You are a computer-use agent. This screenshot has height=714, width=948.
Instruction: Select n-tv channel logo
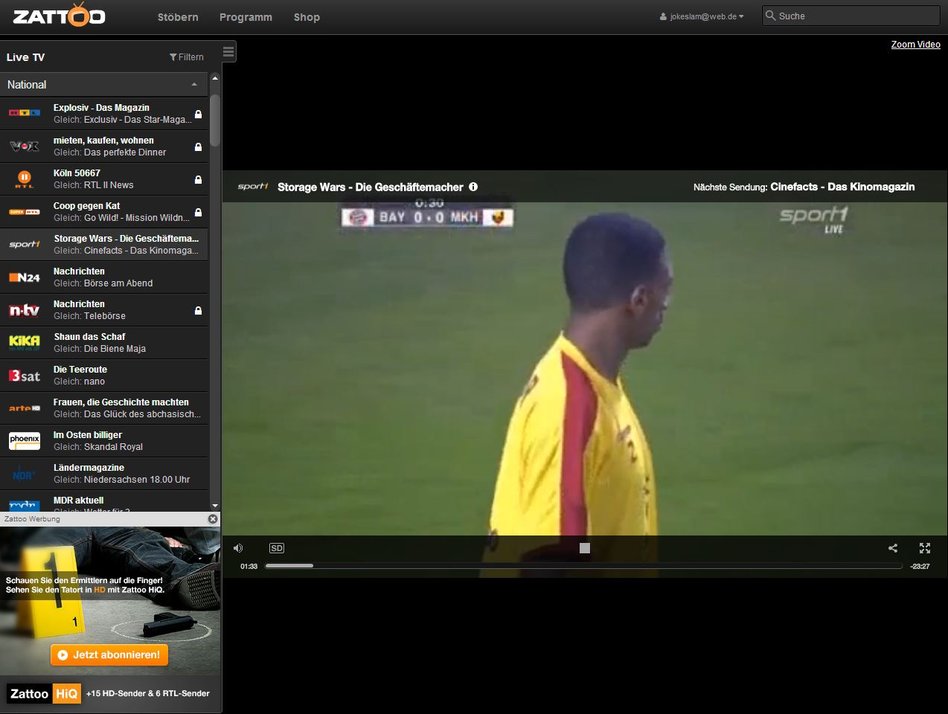pos(24,310)
